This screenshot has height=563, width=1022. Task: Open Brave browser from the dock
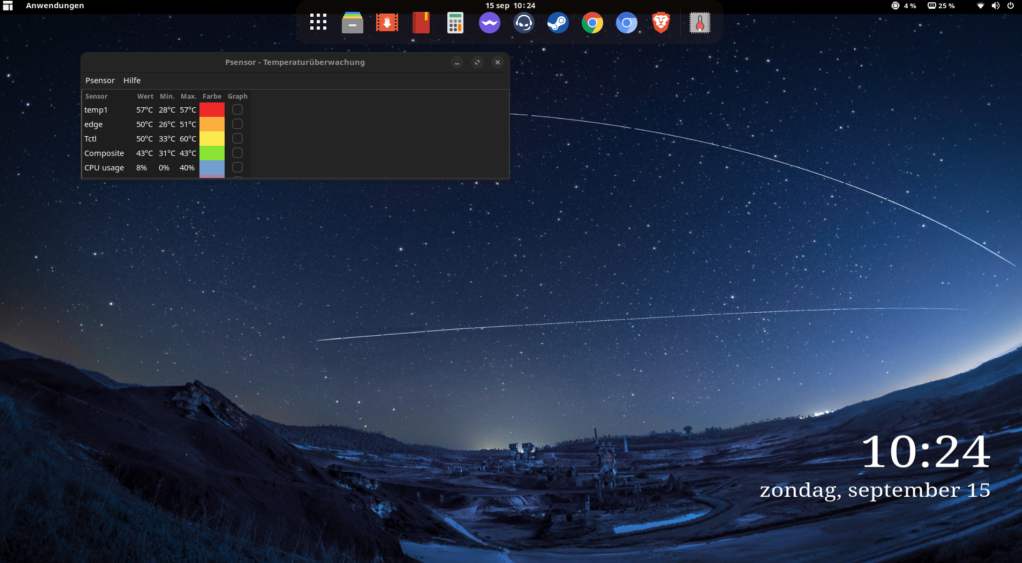click(x=660, y=22)
